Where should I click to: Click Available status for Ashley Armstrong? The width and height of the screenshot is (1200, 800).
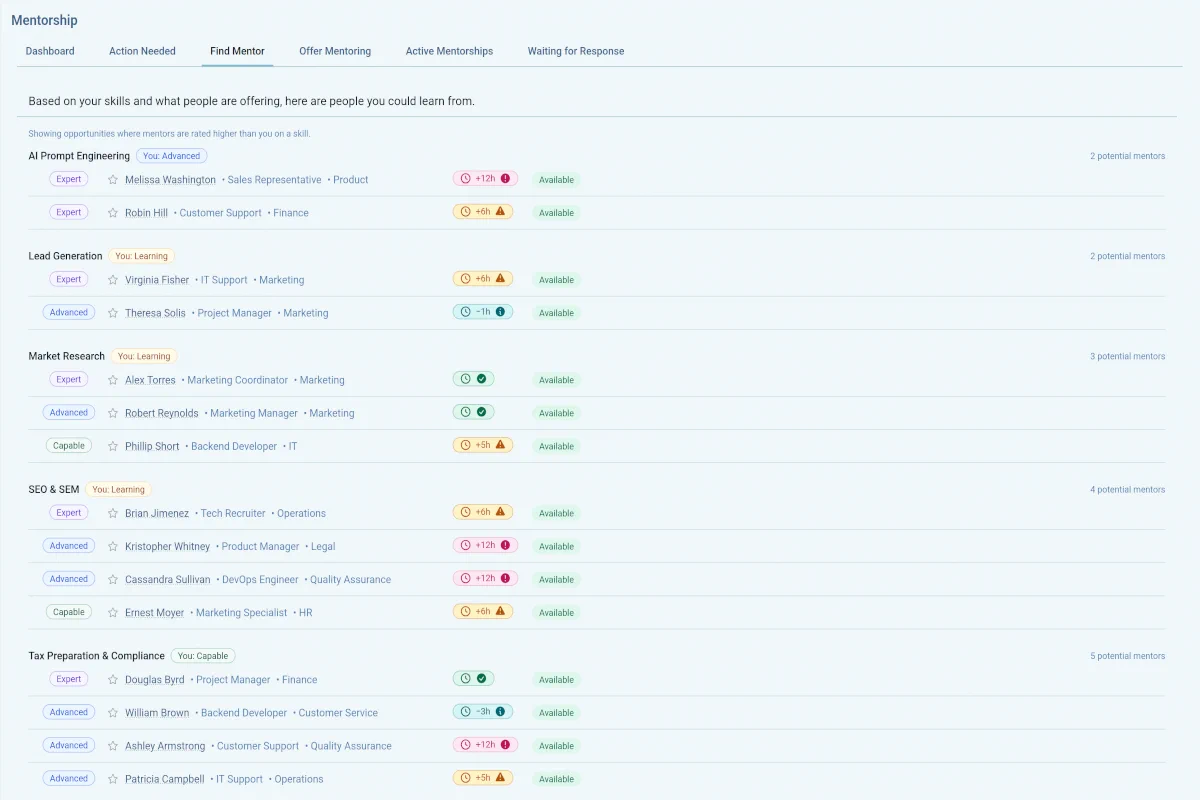pyautogui.click(x=556, y=746)
